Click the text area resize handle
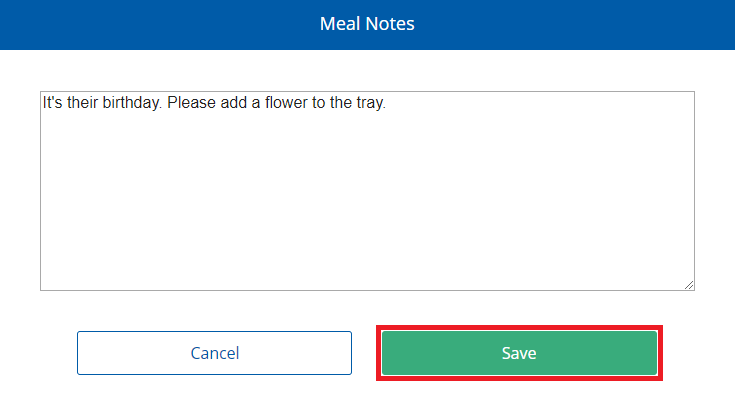This screenshot has width=735, height=414. 689,285
